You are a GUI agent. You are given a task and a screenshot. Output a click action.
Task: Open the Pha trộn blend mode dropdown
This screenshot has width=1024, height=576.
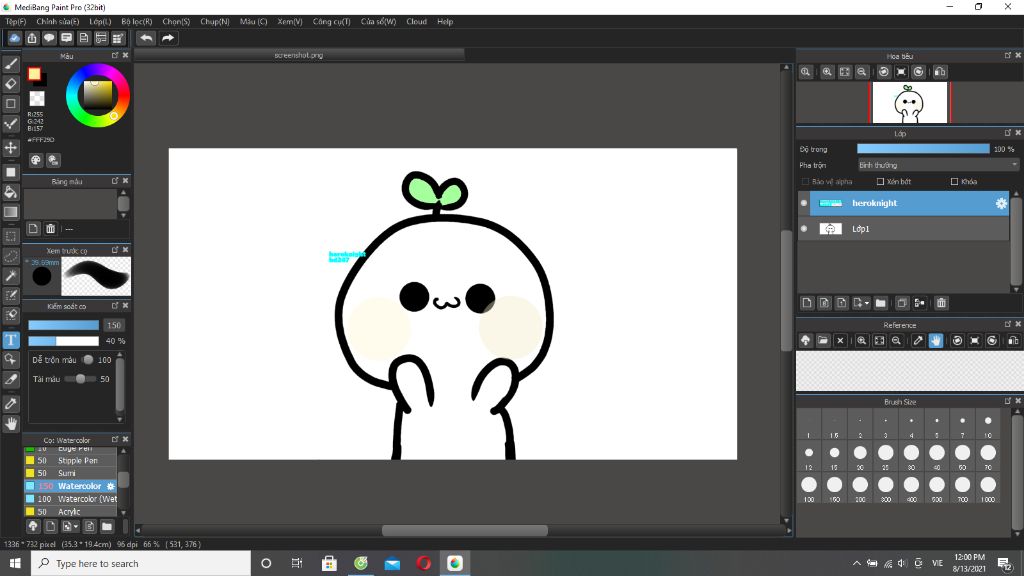(x=938, y=165)
